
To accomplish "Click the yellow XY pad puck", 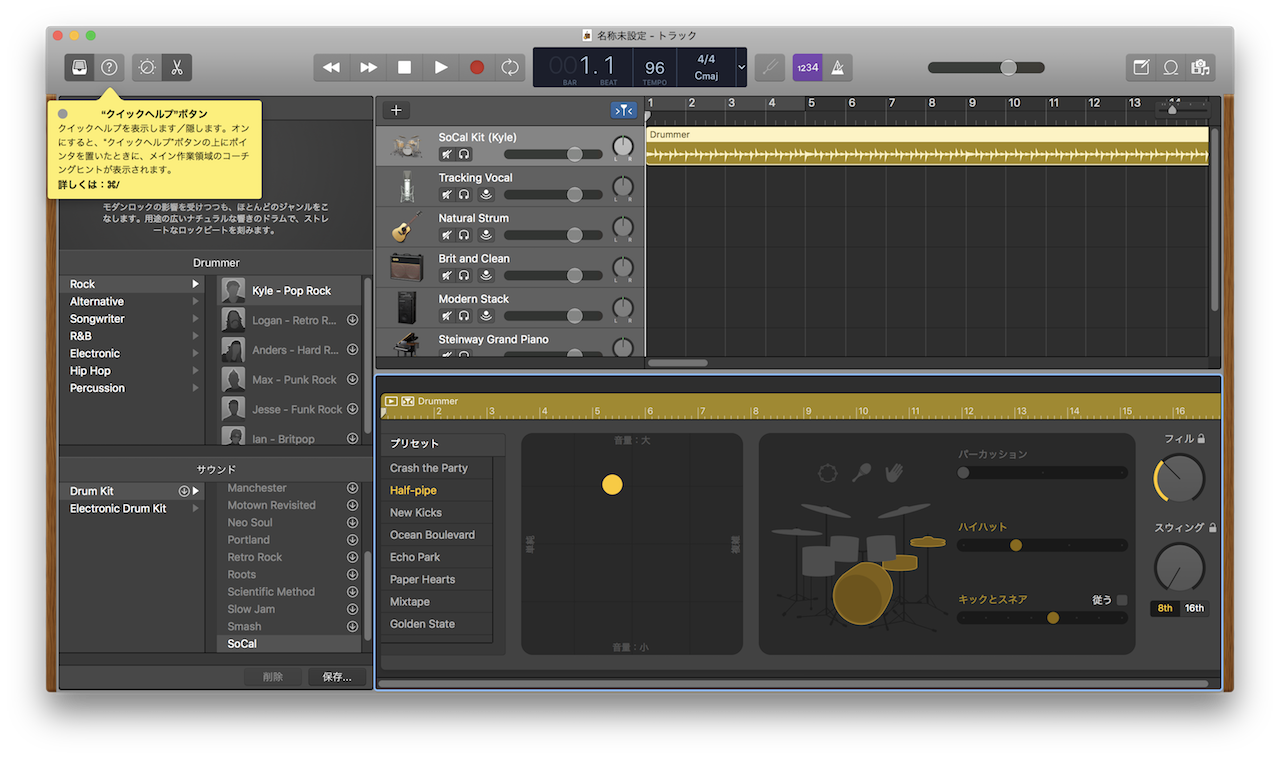I will pyautogui.click(x=612, y=485).
